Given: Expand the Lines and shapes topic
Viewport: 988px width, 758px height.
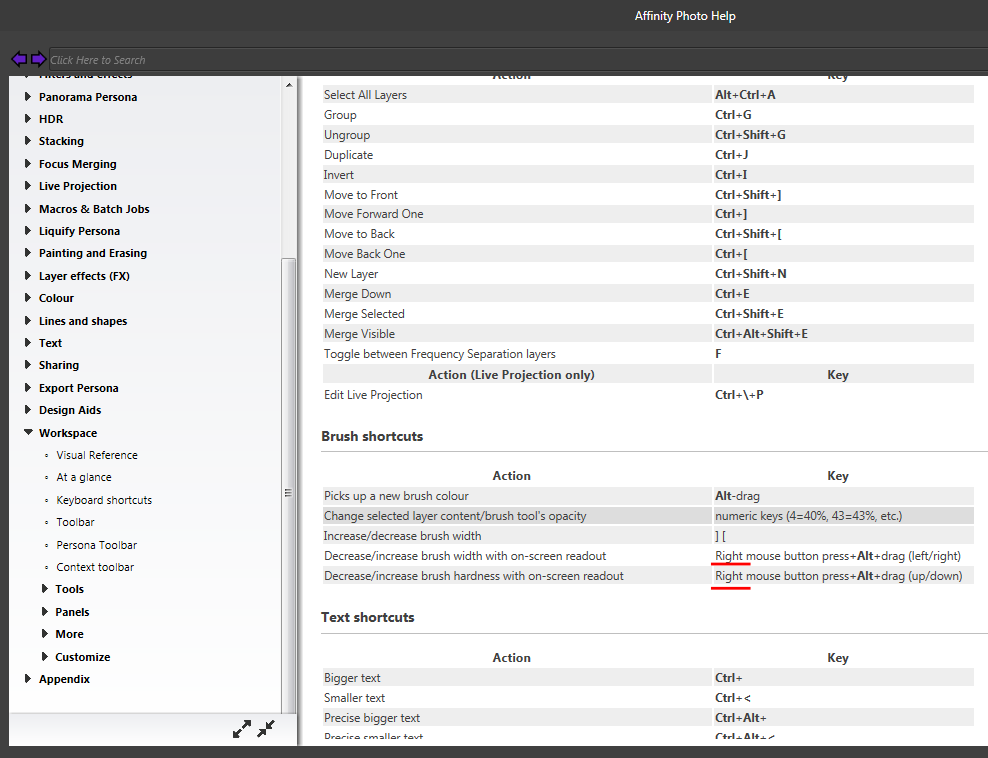Looking at the screenshot, I should tap(28, 320).
